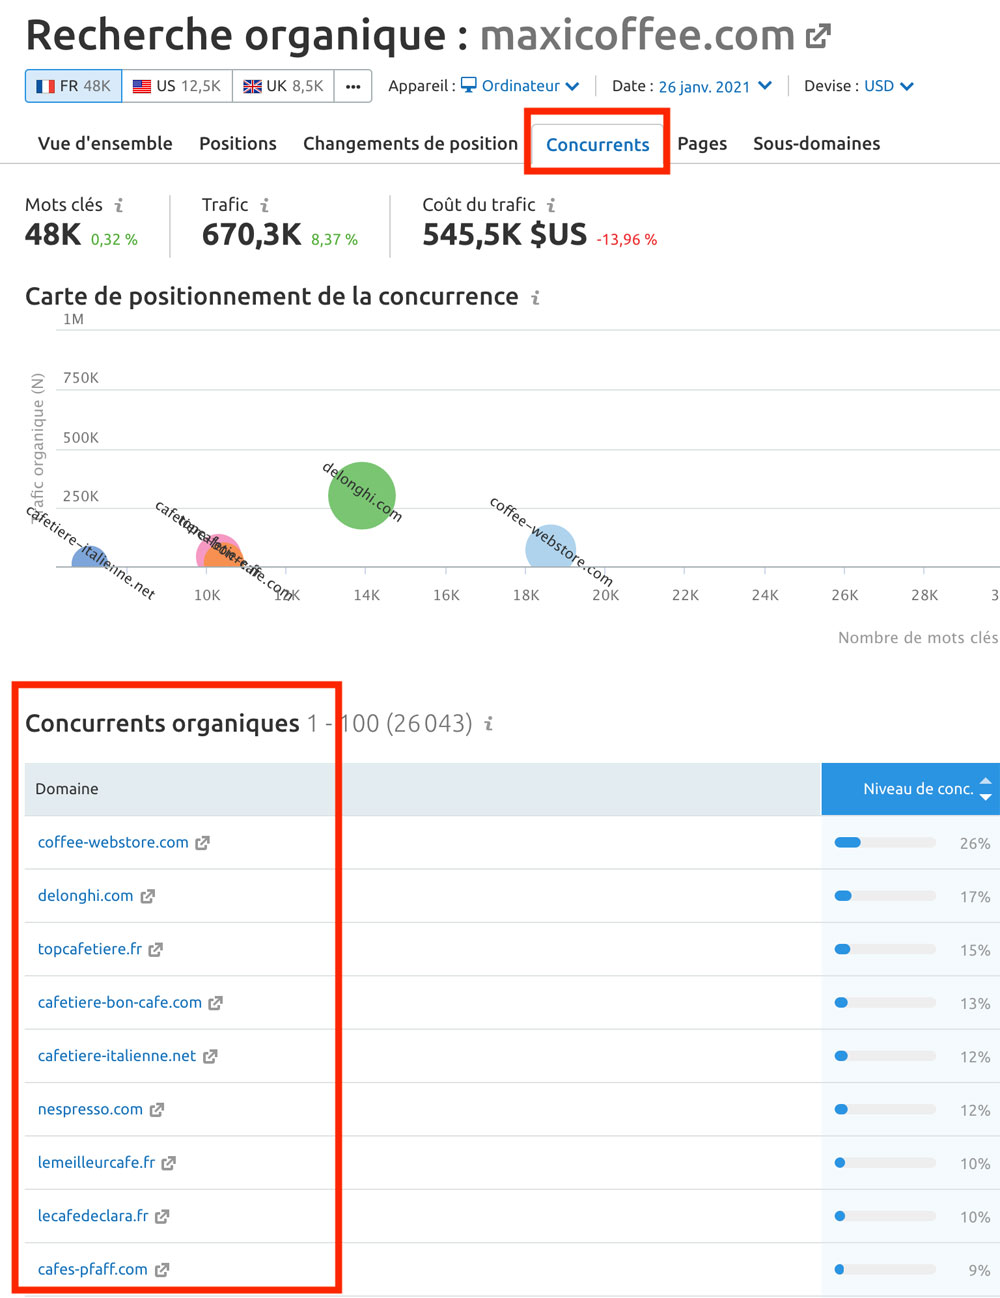Switch to Concurrents tab
1000x1298 pixels.
598,144
